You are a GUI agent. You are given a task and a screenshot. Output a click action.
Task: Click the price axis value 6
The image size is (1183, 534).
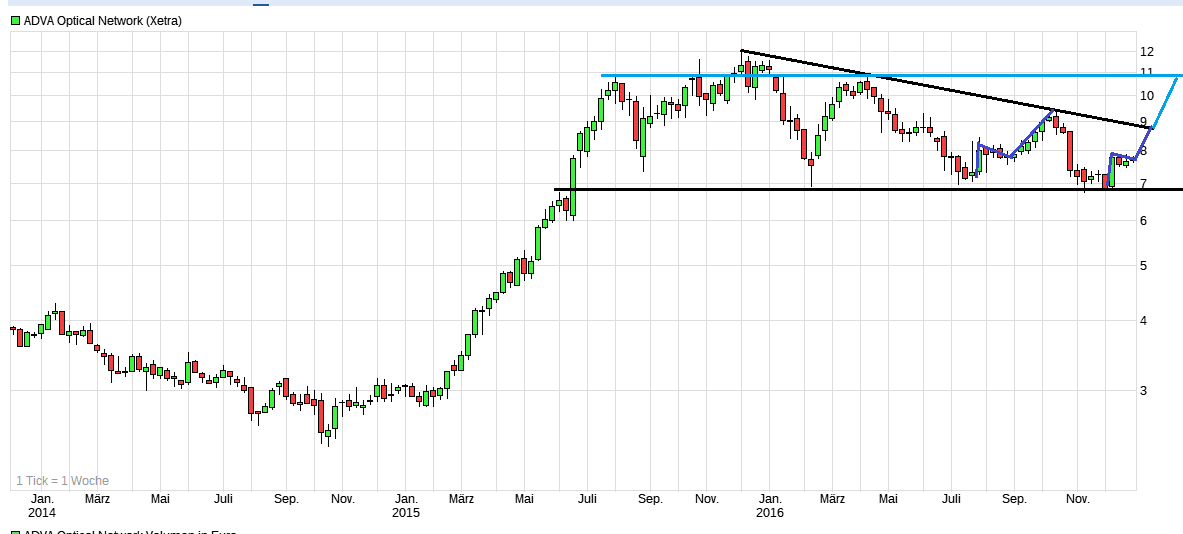(1144, 220)
